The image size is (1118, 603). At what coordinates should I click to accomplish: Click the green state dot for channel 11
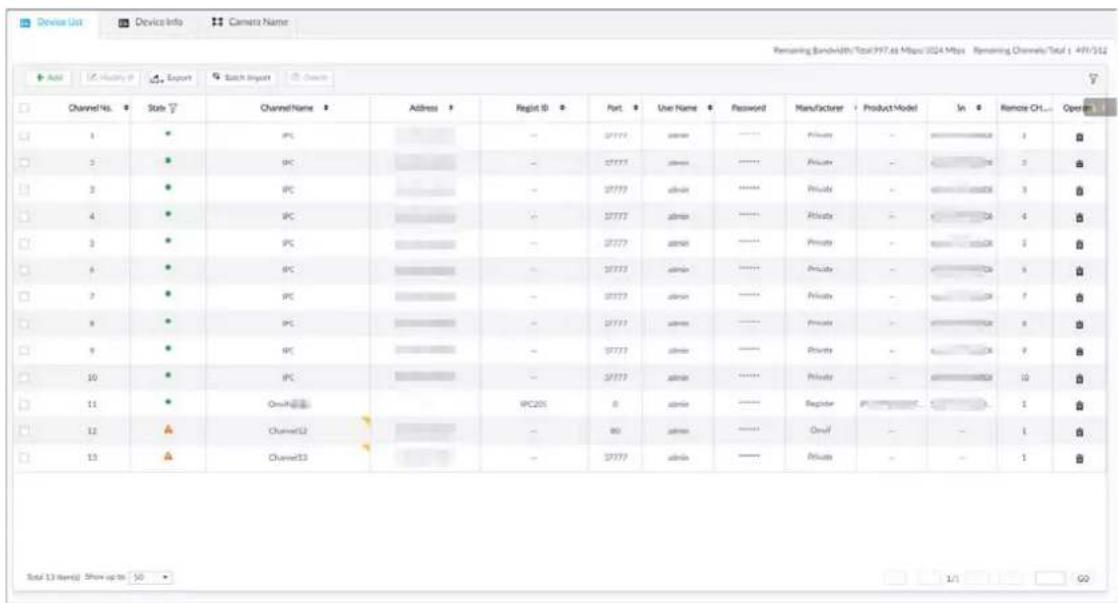point(168,402)
